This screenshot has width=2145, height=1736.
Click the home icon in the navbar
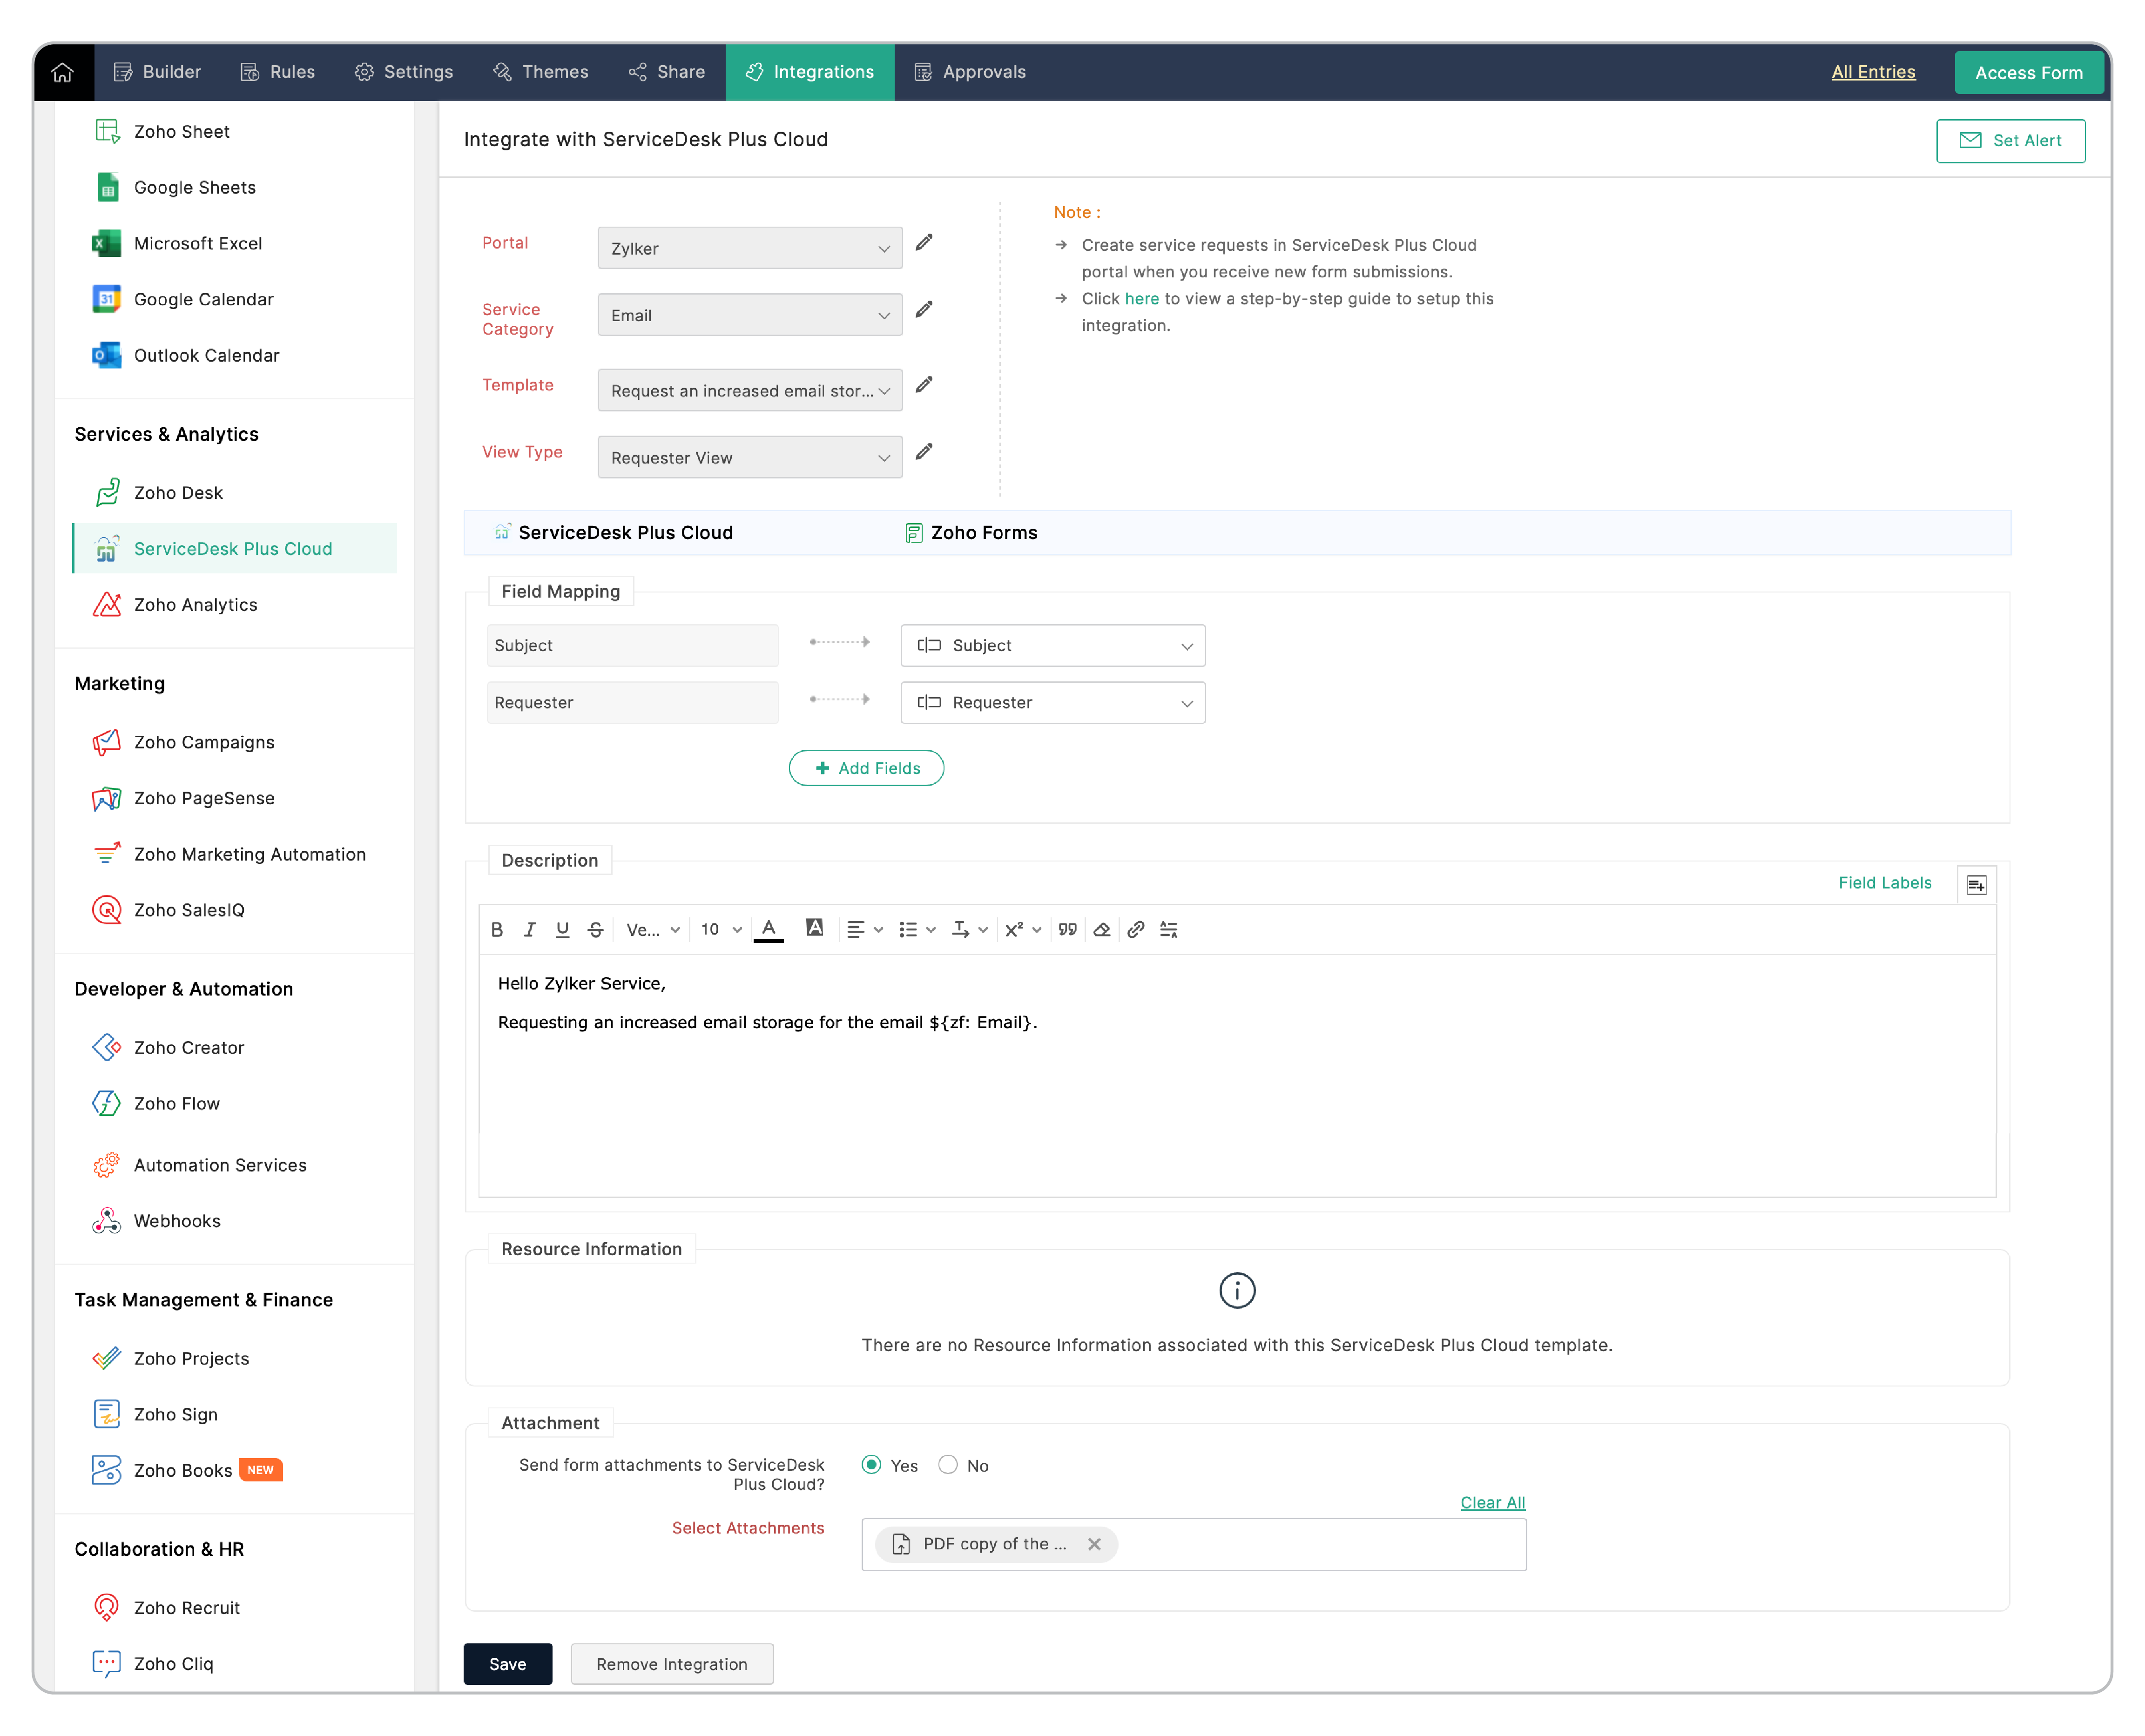tap(62, 72)
